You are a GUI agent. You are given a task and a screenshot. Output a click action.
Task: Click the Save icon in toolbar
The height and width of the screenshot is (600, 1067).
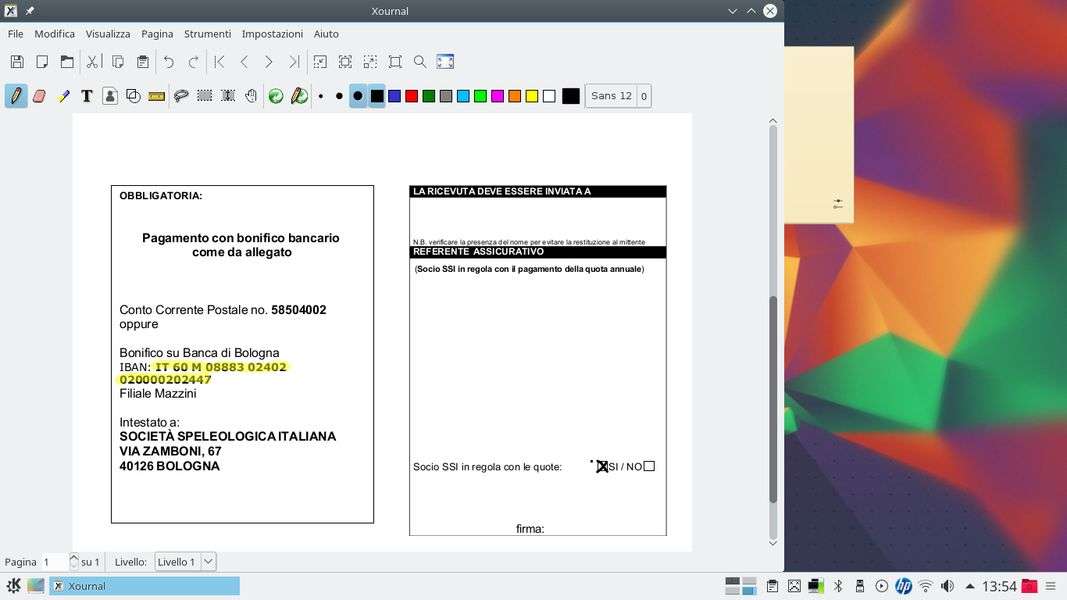point(17,62)
